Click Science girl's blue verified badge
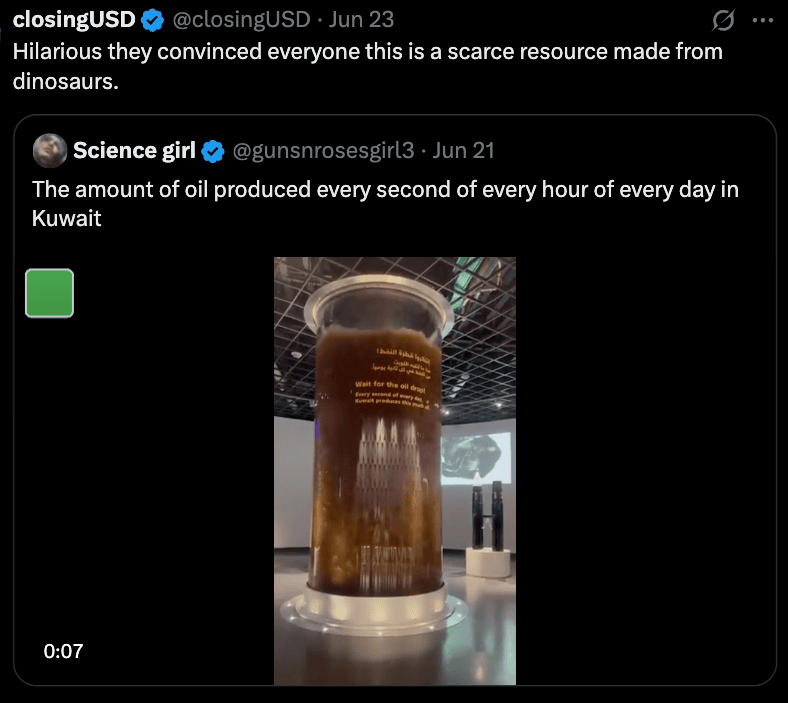The width and height of the screenshot is (788, 703). pos(211,151)
